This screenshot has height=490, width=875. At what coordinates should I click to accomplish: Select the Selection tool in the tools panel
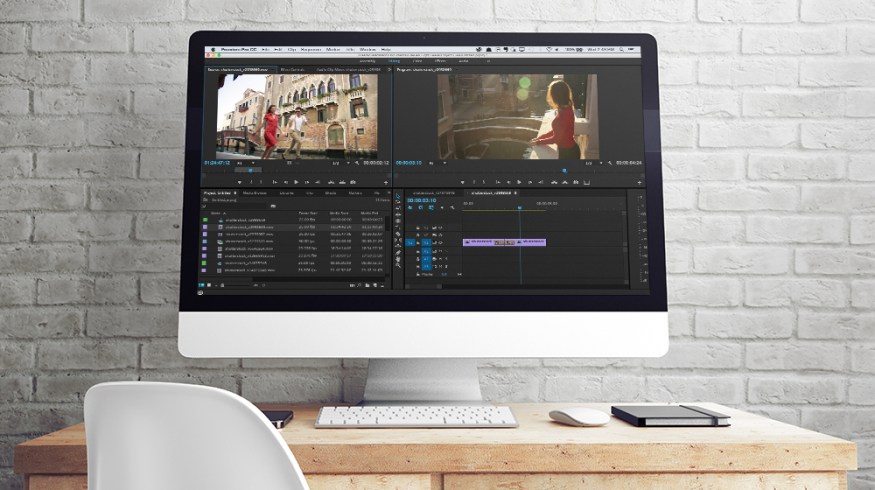tap(398, 197)
